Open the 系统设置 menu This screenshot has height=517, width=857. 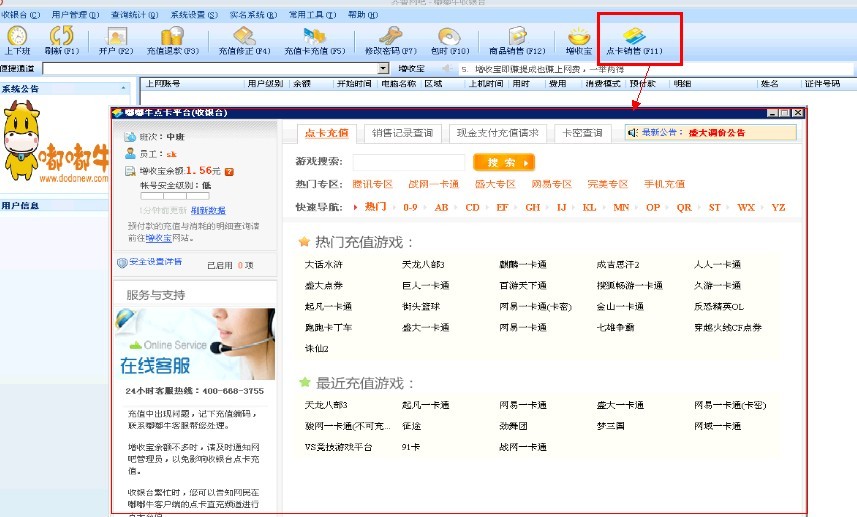pos(194,15)
